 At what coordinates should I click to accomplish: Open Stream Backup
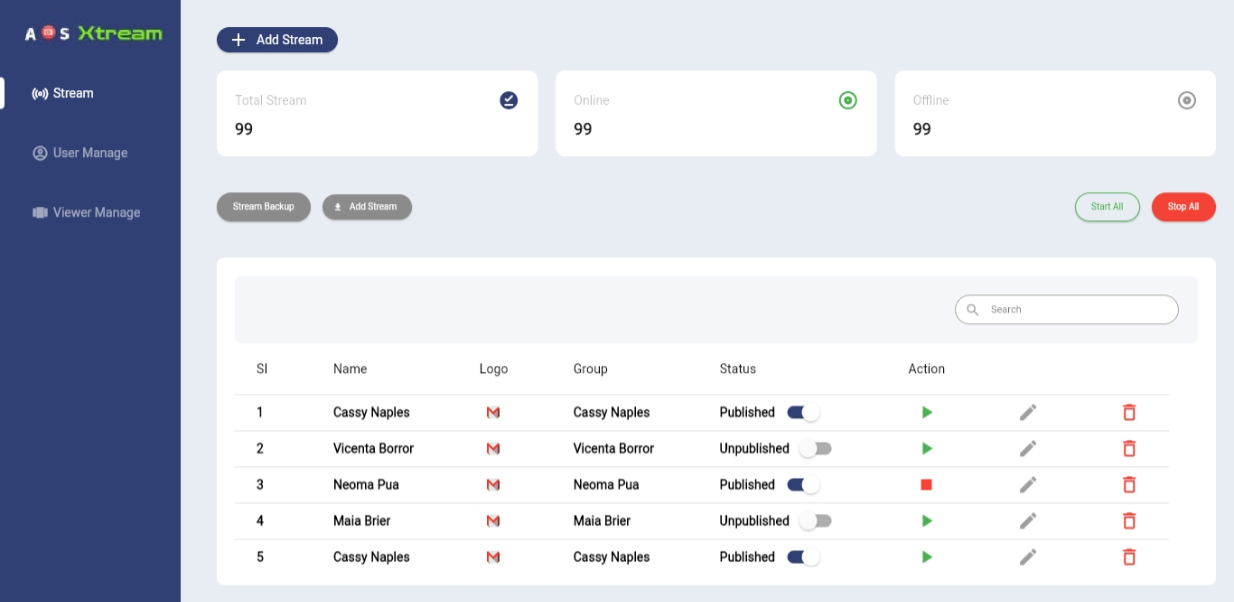click(263, 207)
